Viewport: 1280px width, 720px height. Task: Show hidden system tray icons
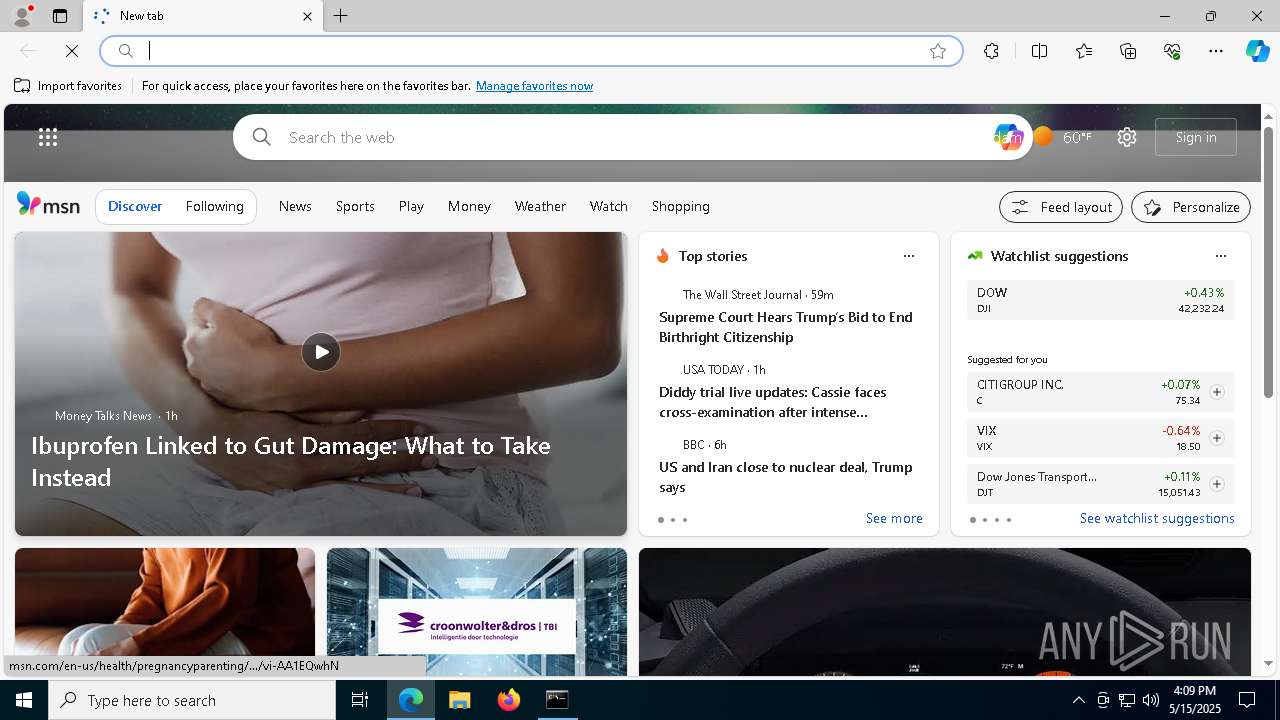coord(1078,700)
